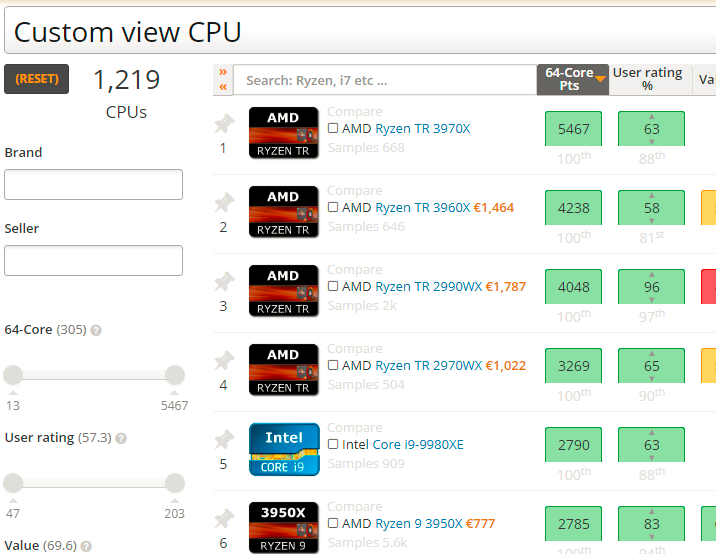Tick the compare checkbox for Core i9-9980XE

pos(333,444)
